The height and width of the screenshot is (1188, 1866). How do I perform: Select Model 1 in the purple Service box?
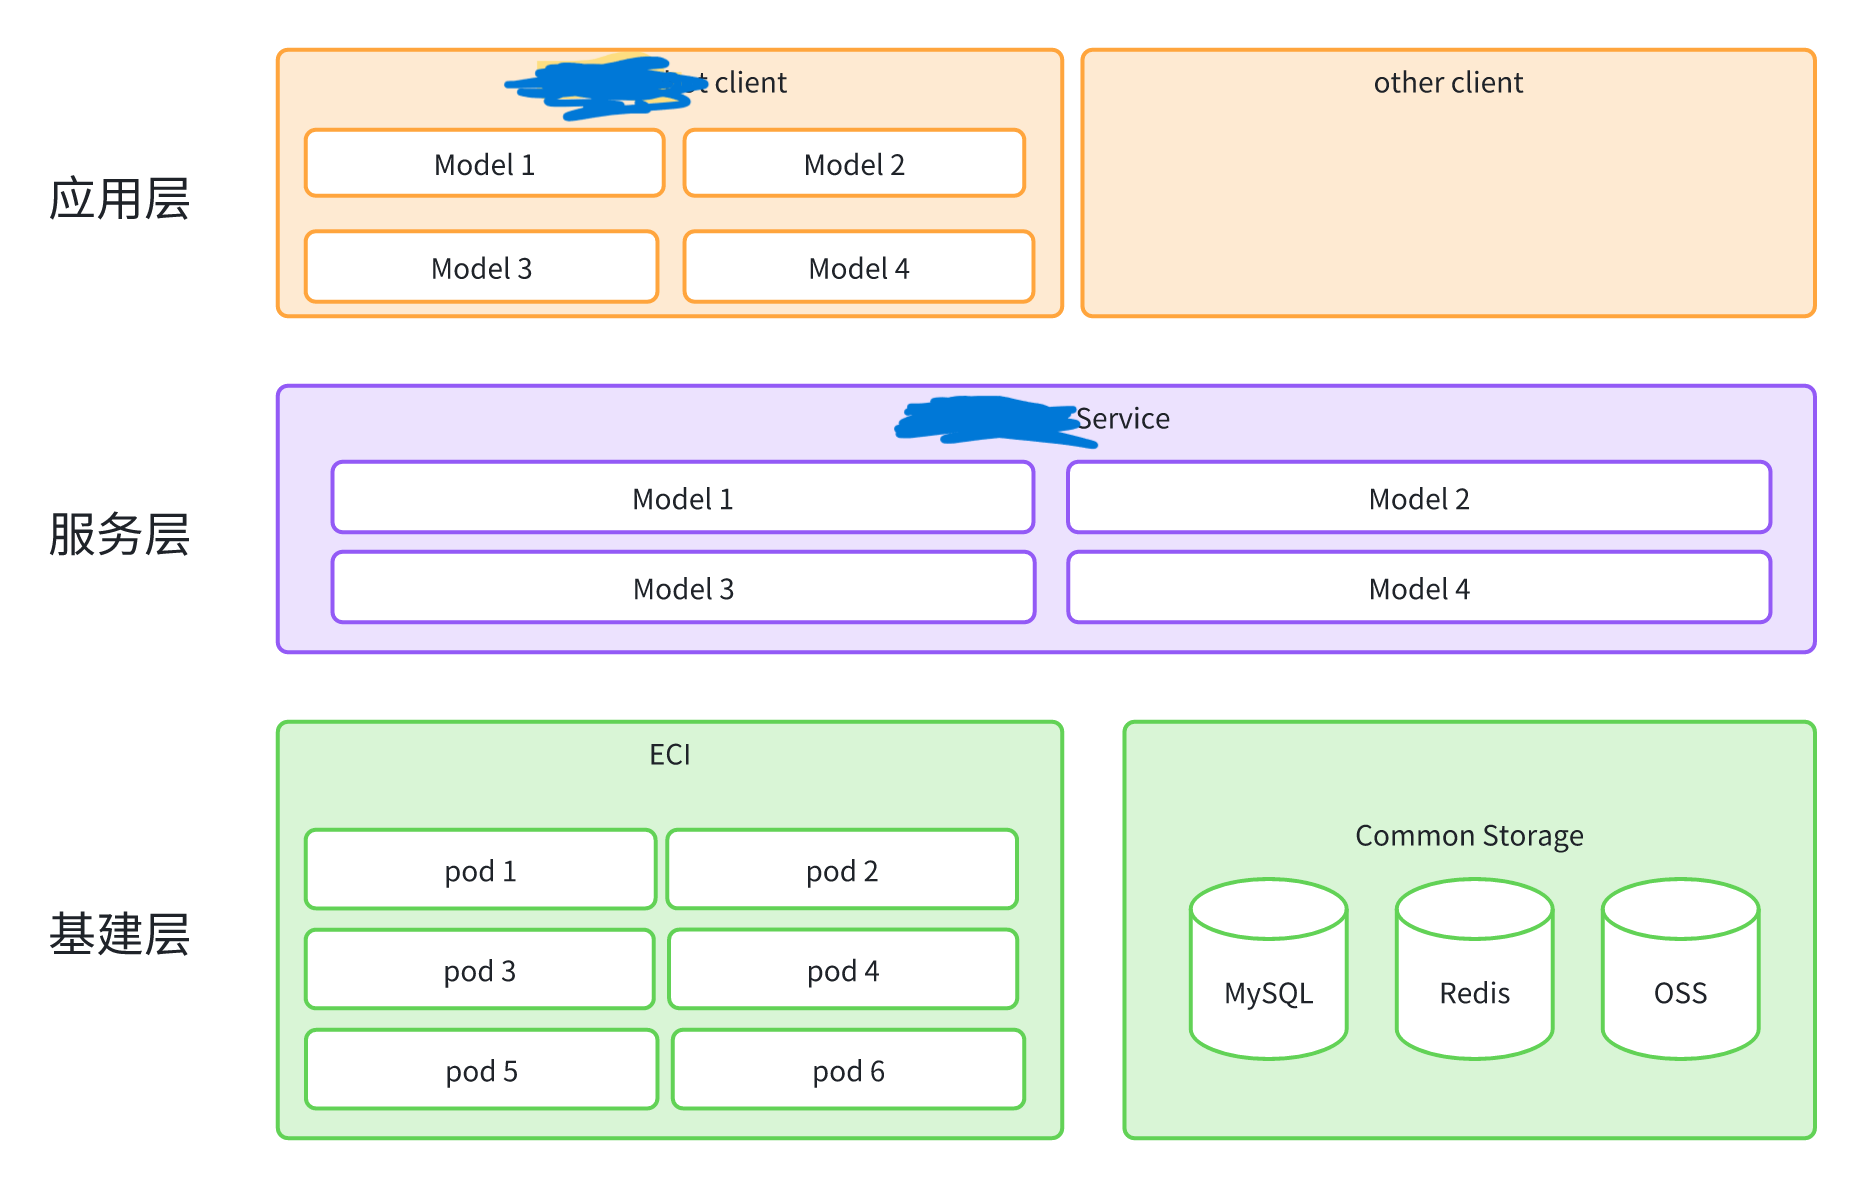click(683, 497)
